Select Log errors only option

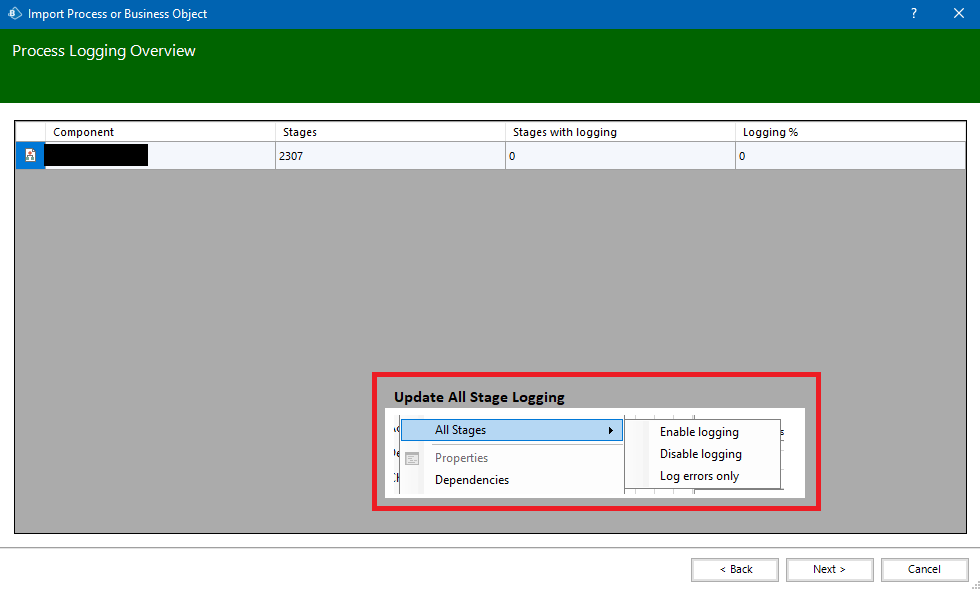pos(699,476)
